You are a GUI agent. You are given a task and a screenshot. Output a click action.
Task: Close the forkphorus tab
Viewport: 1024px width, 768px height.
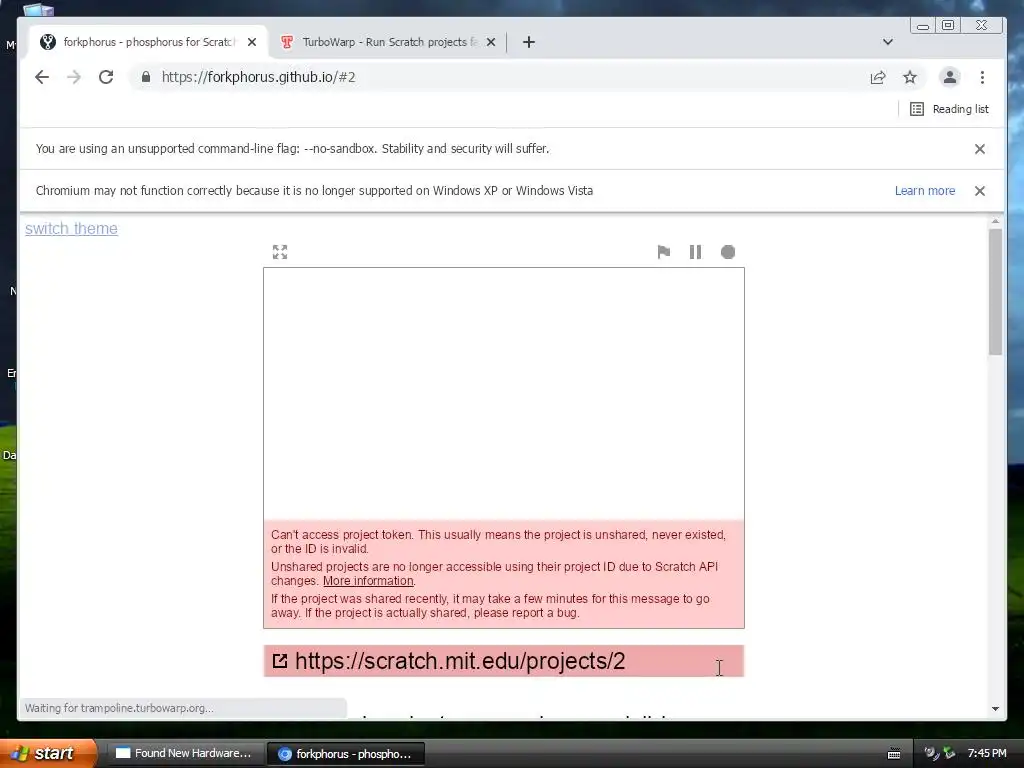[x=252, y=42]
